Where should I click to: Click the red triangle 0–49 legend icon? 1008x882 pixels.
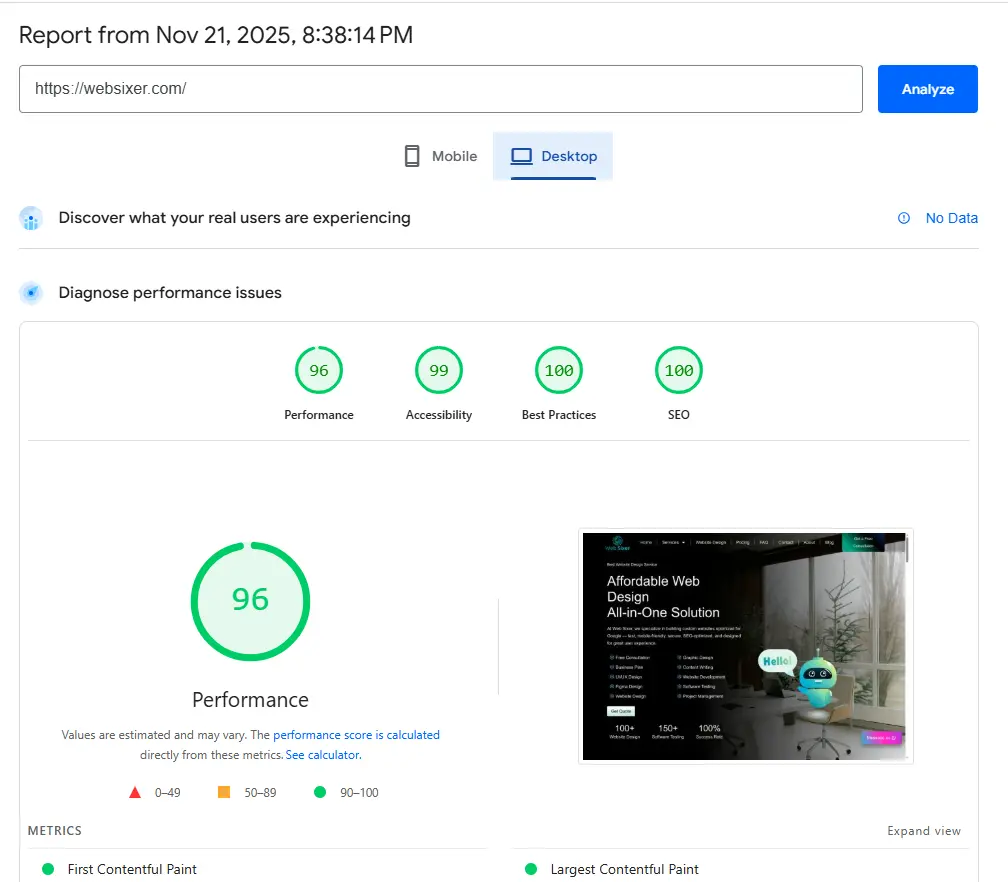click(135, 792)
